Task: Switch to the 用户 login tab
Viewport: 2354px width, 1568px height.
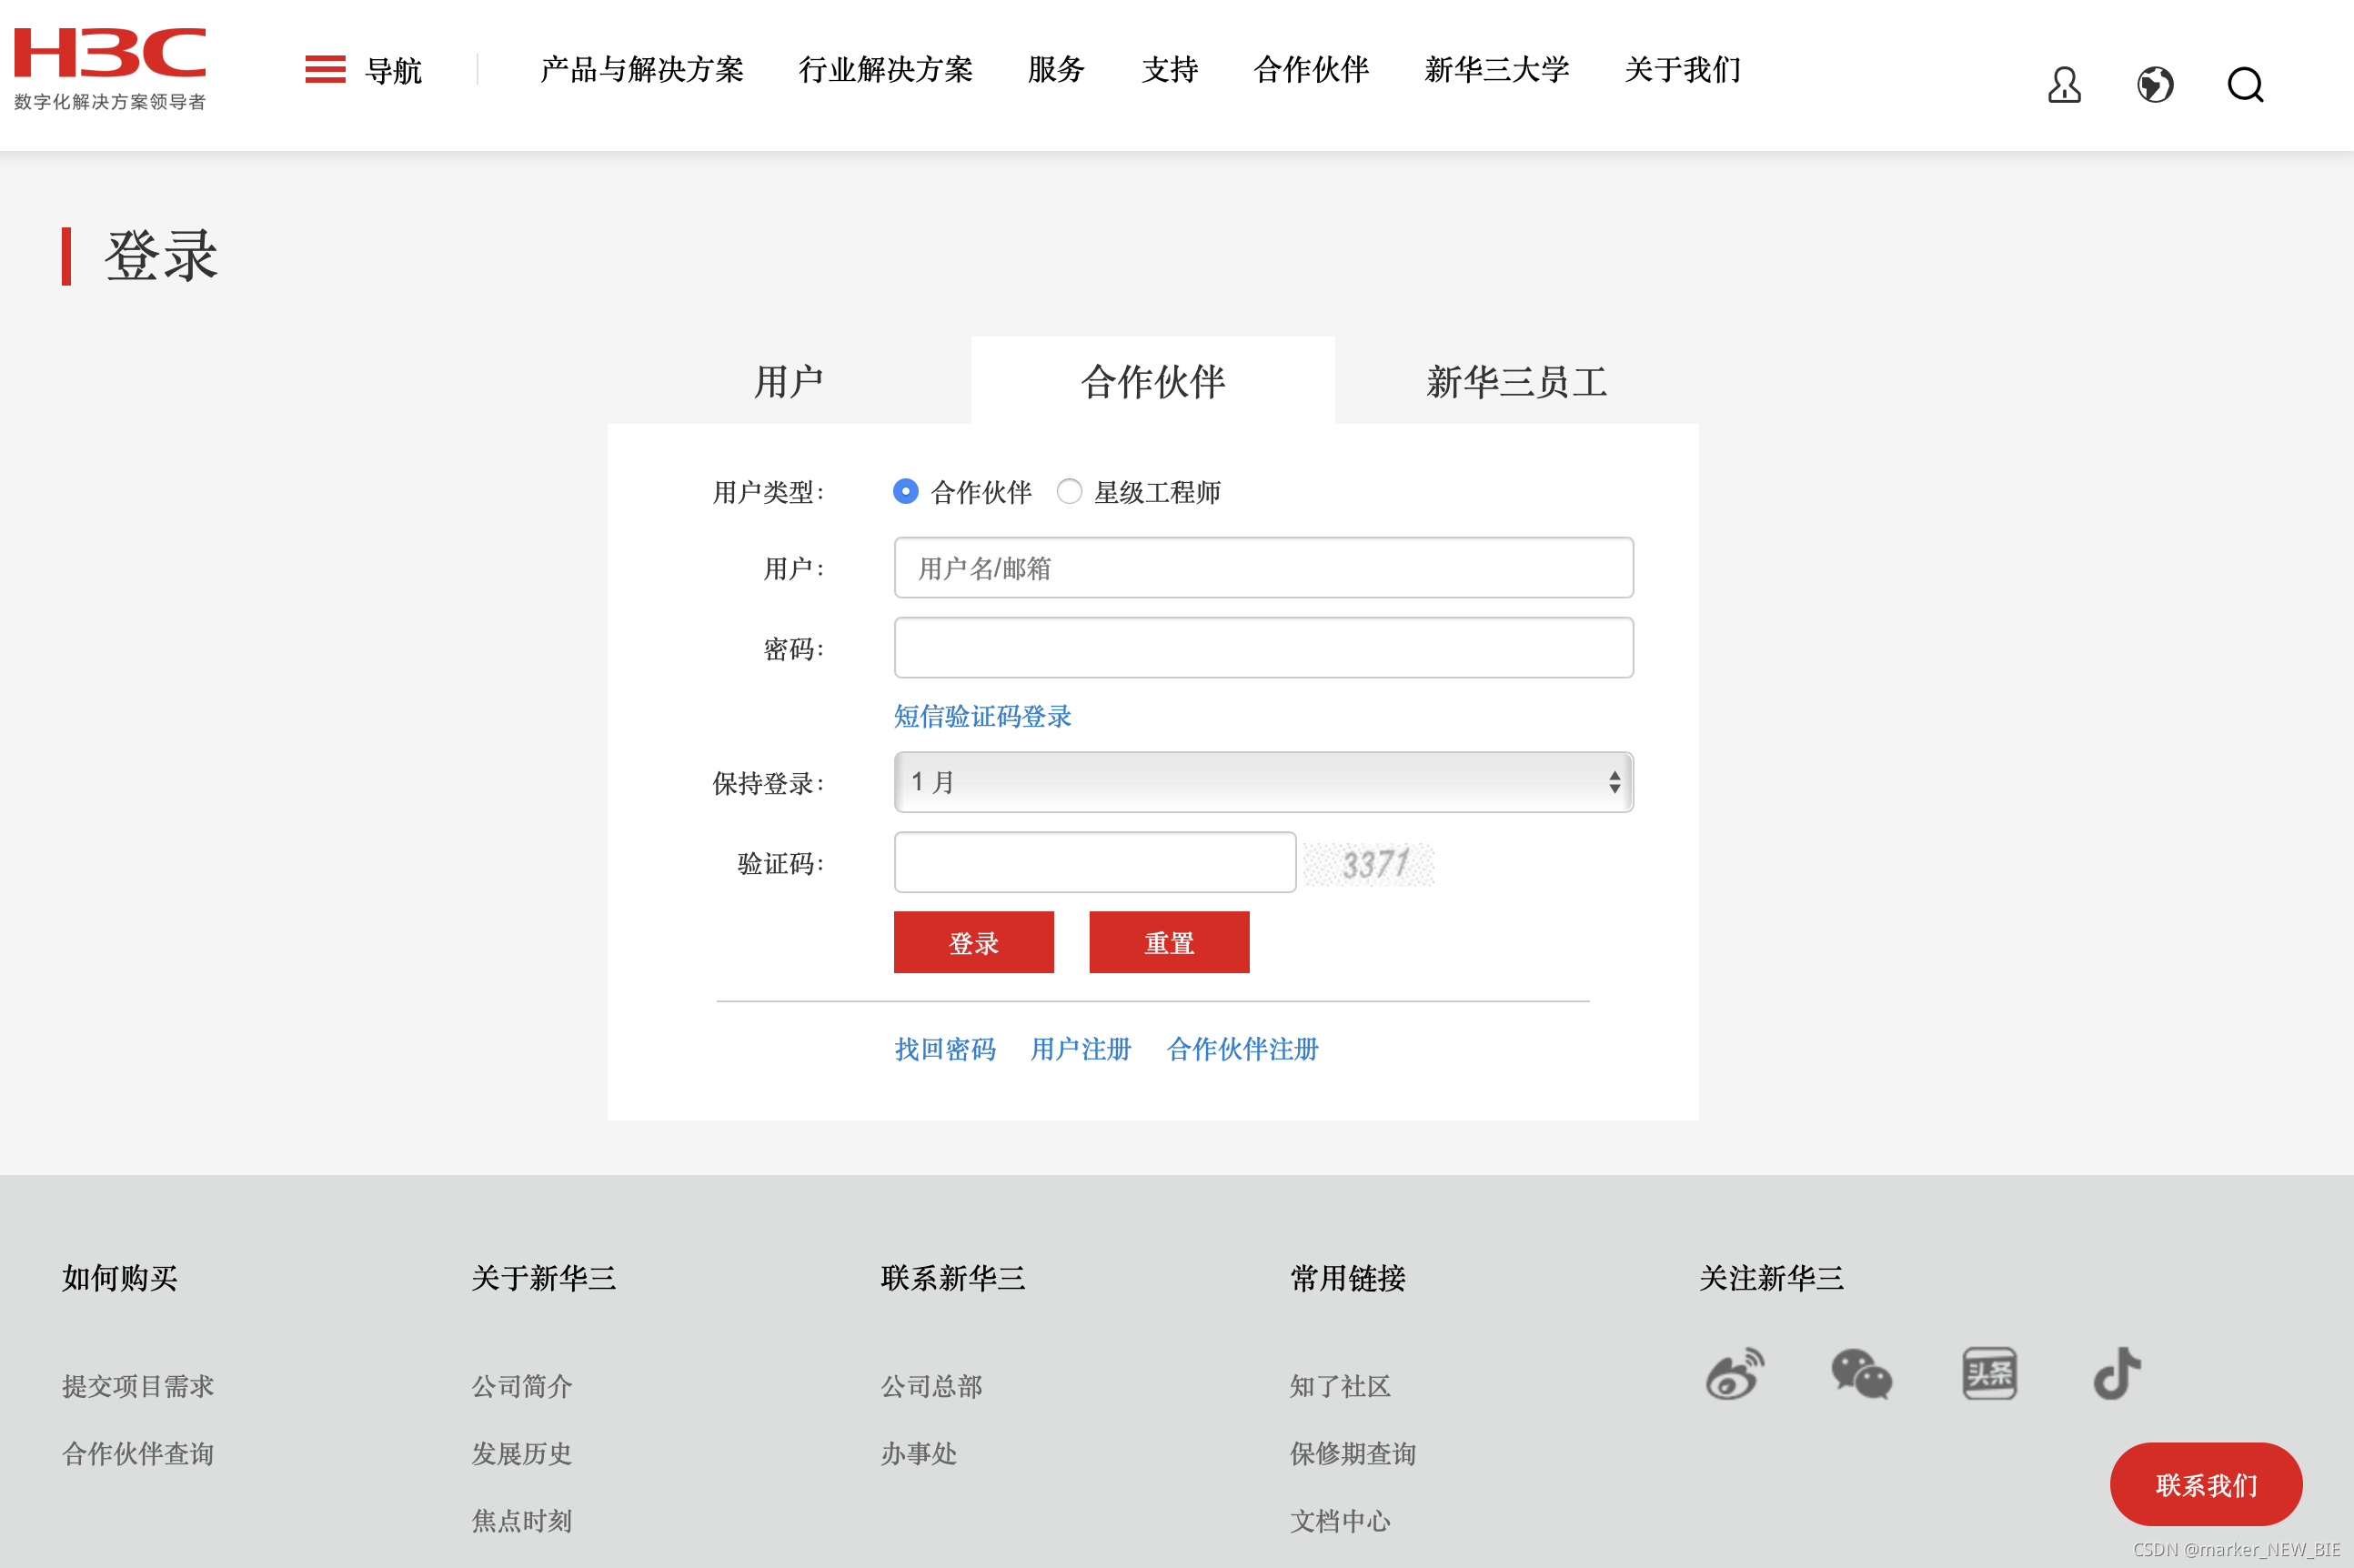Action: pyautogui.click(x=789, y=381)
